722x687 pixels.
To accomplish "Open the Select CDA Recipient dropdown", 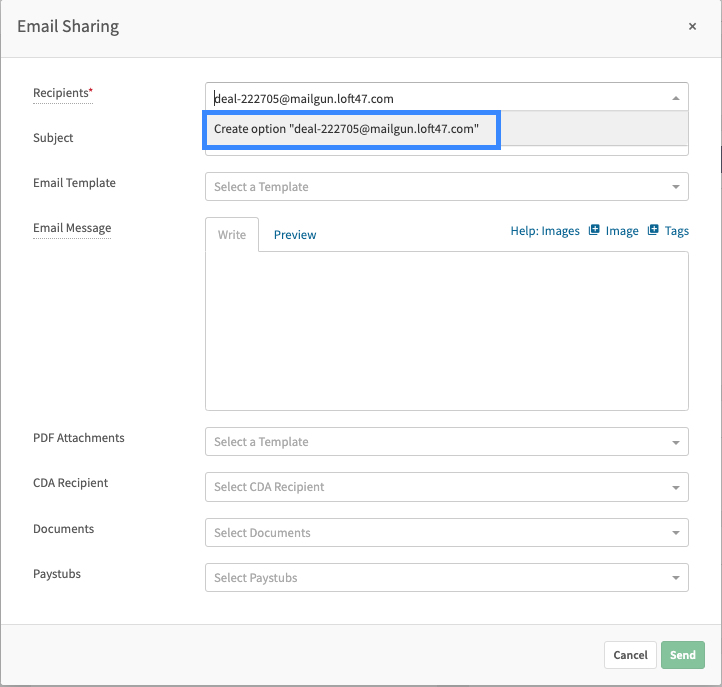I will click(447, 487).
